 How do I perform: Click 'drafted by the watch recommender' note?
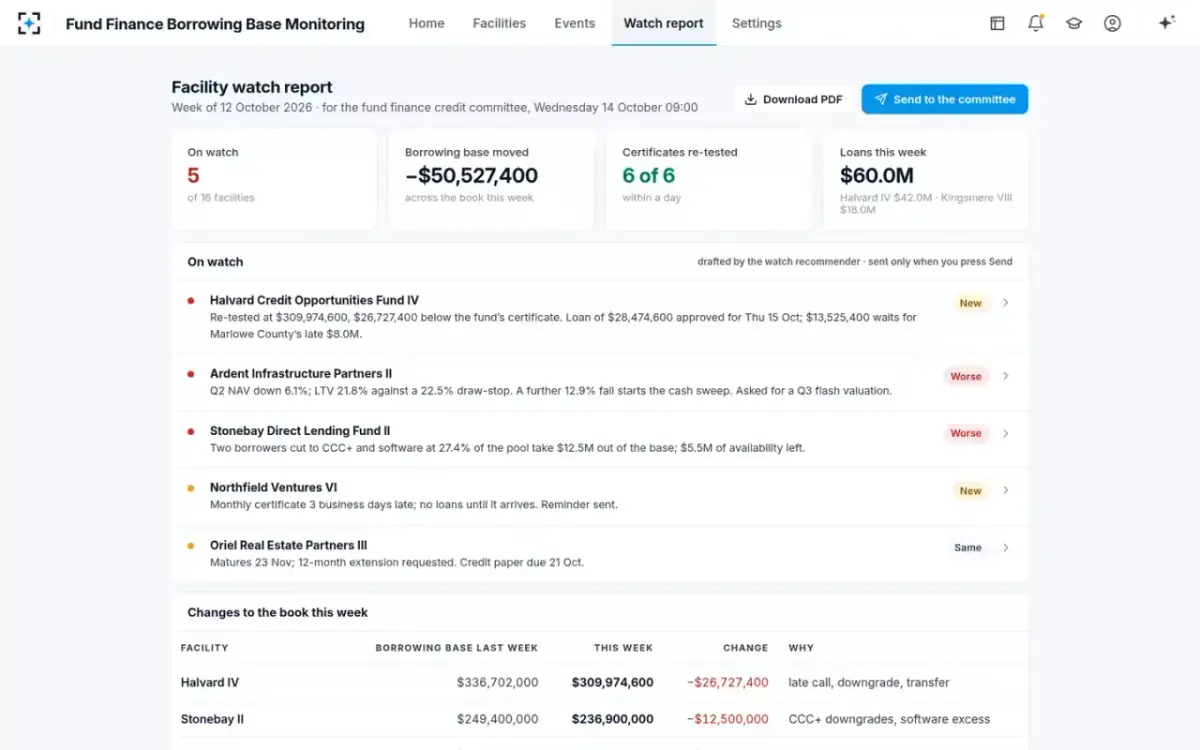779,262
